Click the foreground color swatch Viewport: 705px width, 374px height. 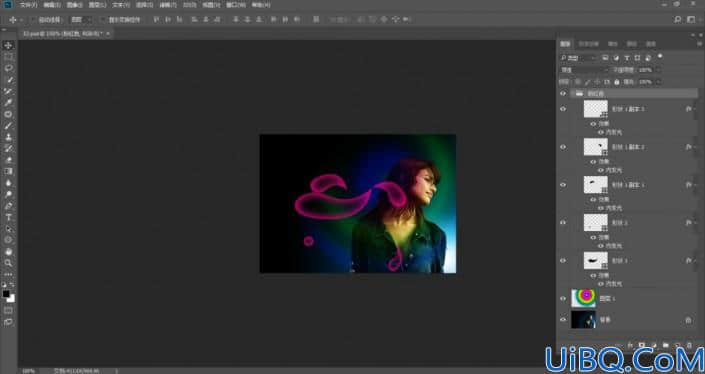coord(6,294)
